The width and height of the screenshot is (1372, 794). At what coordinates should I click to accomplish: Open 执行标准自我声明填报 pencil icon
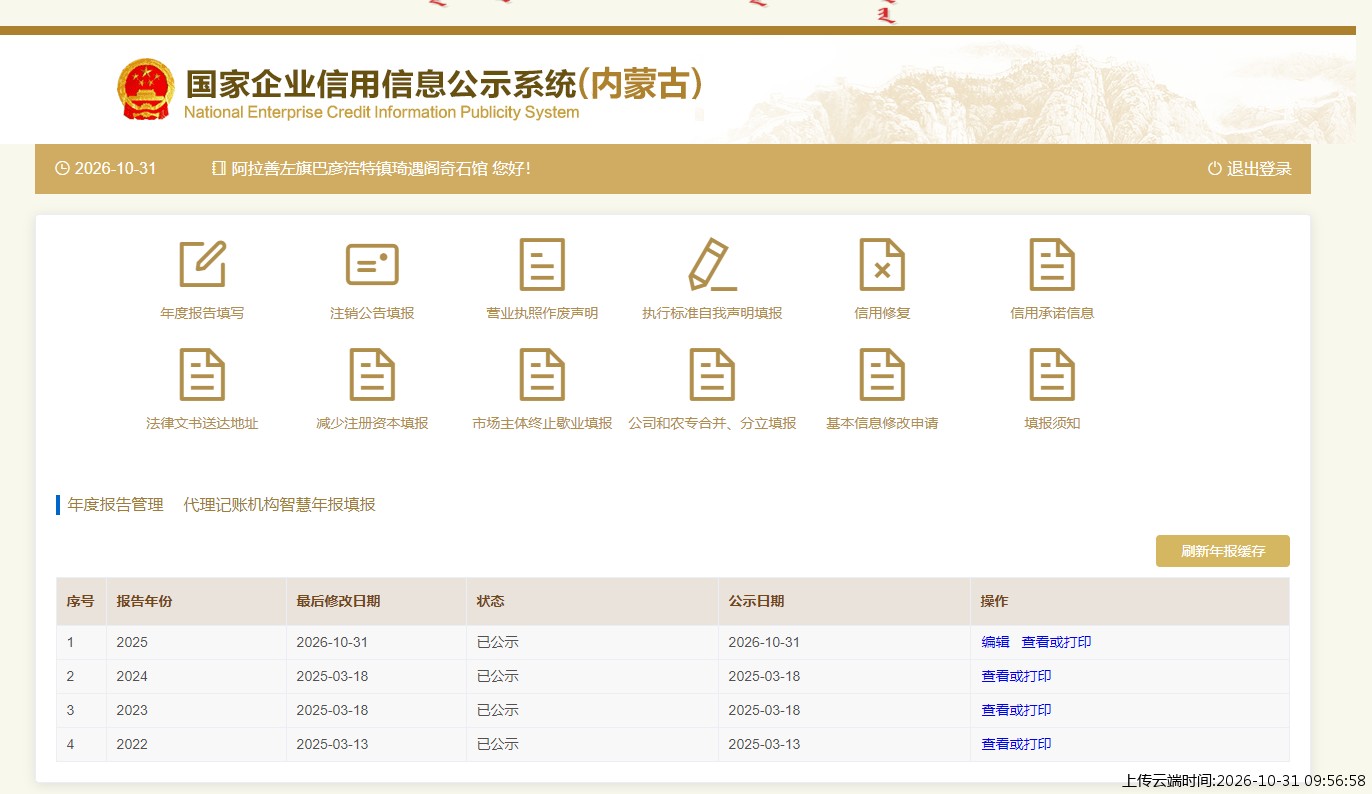pos(712,264)
